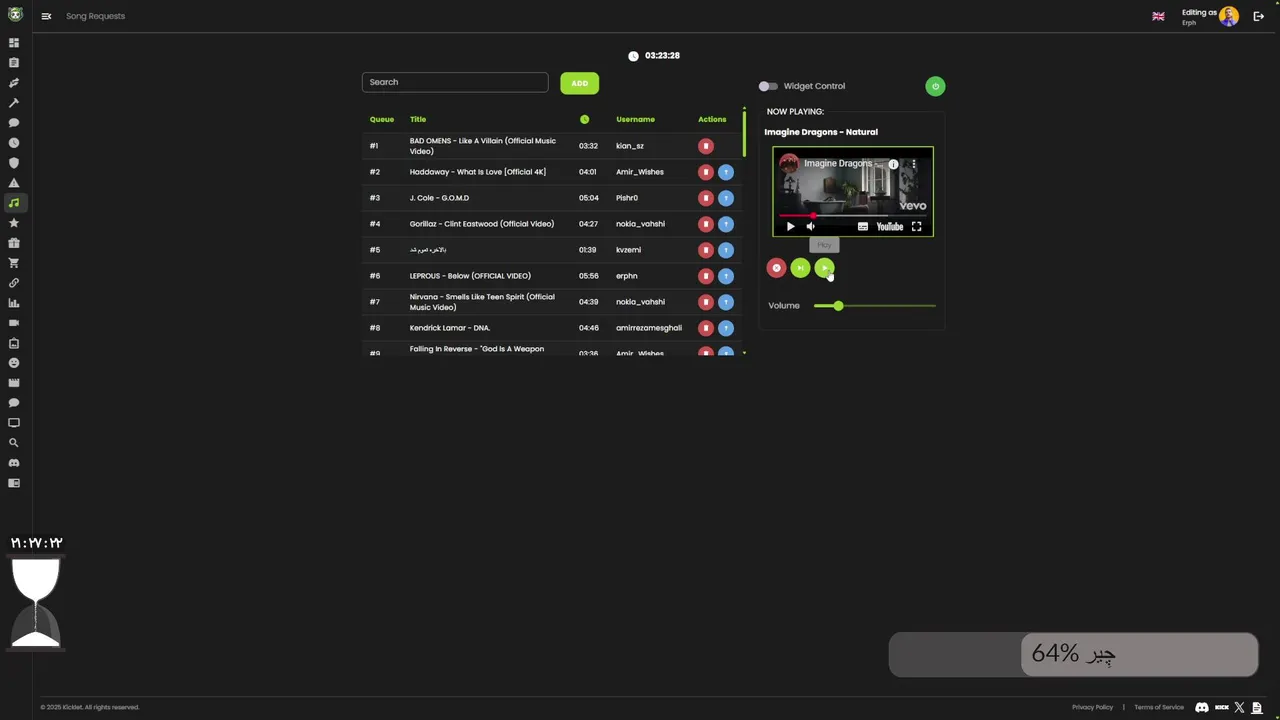Open the Discord icon in sidebar

click(x=14, y=463)
